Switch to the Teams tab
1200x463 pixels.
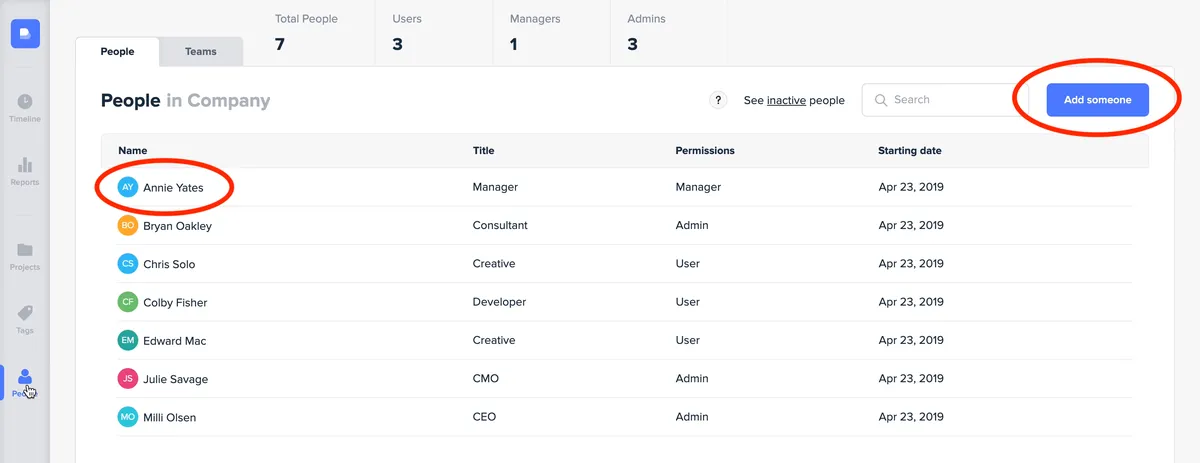(200, 52)
